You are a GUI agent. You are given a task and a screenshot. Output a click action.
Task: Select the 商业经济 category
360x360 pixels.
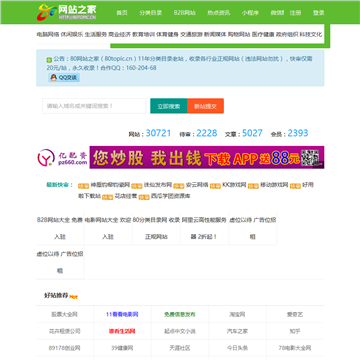click(120, 34)
